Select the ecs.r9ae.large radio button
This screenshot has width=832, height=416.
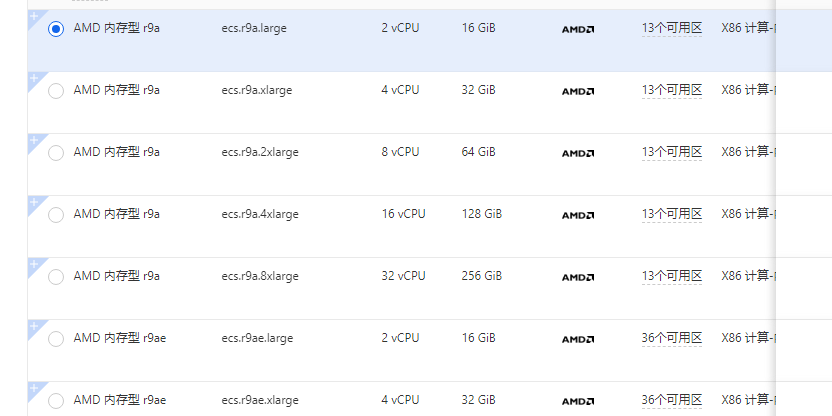[x=56, y=339]
